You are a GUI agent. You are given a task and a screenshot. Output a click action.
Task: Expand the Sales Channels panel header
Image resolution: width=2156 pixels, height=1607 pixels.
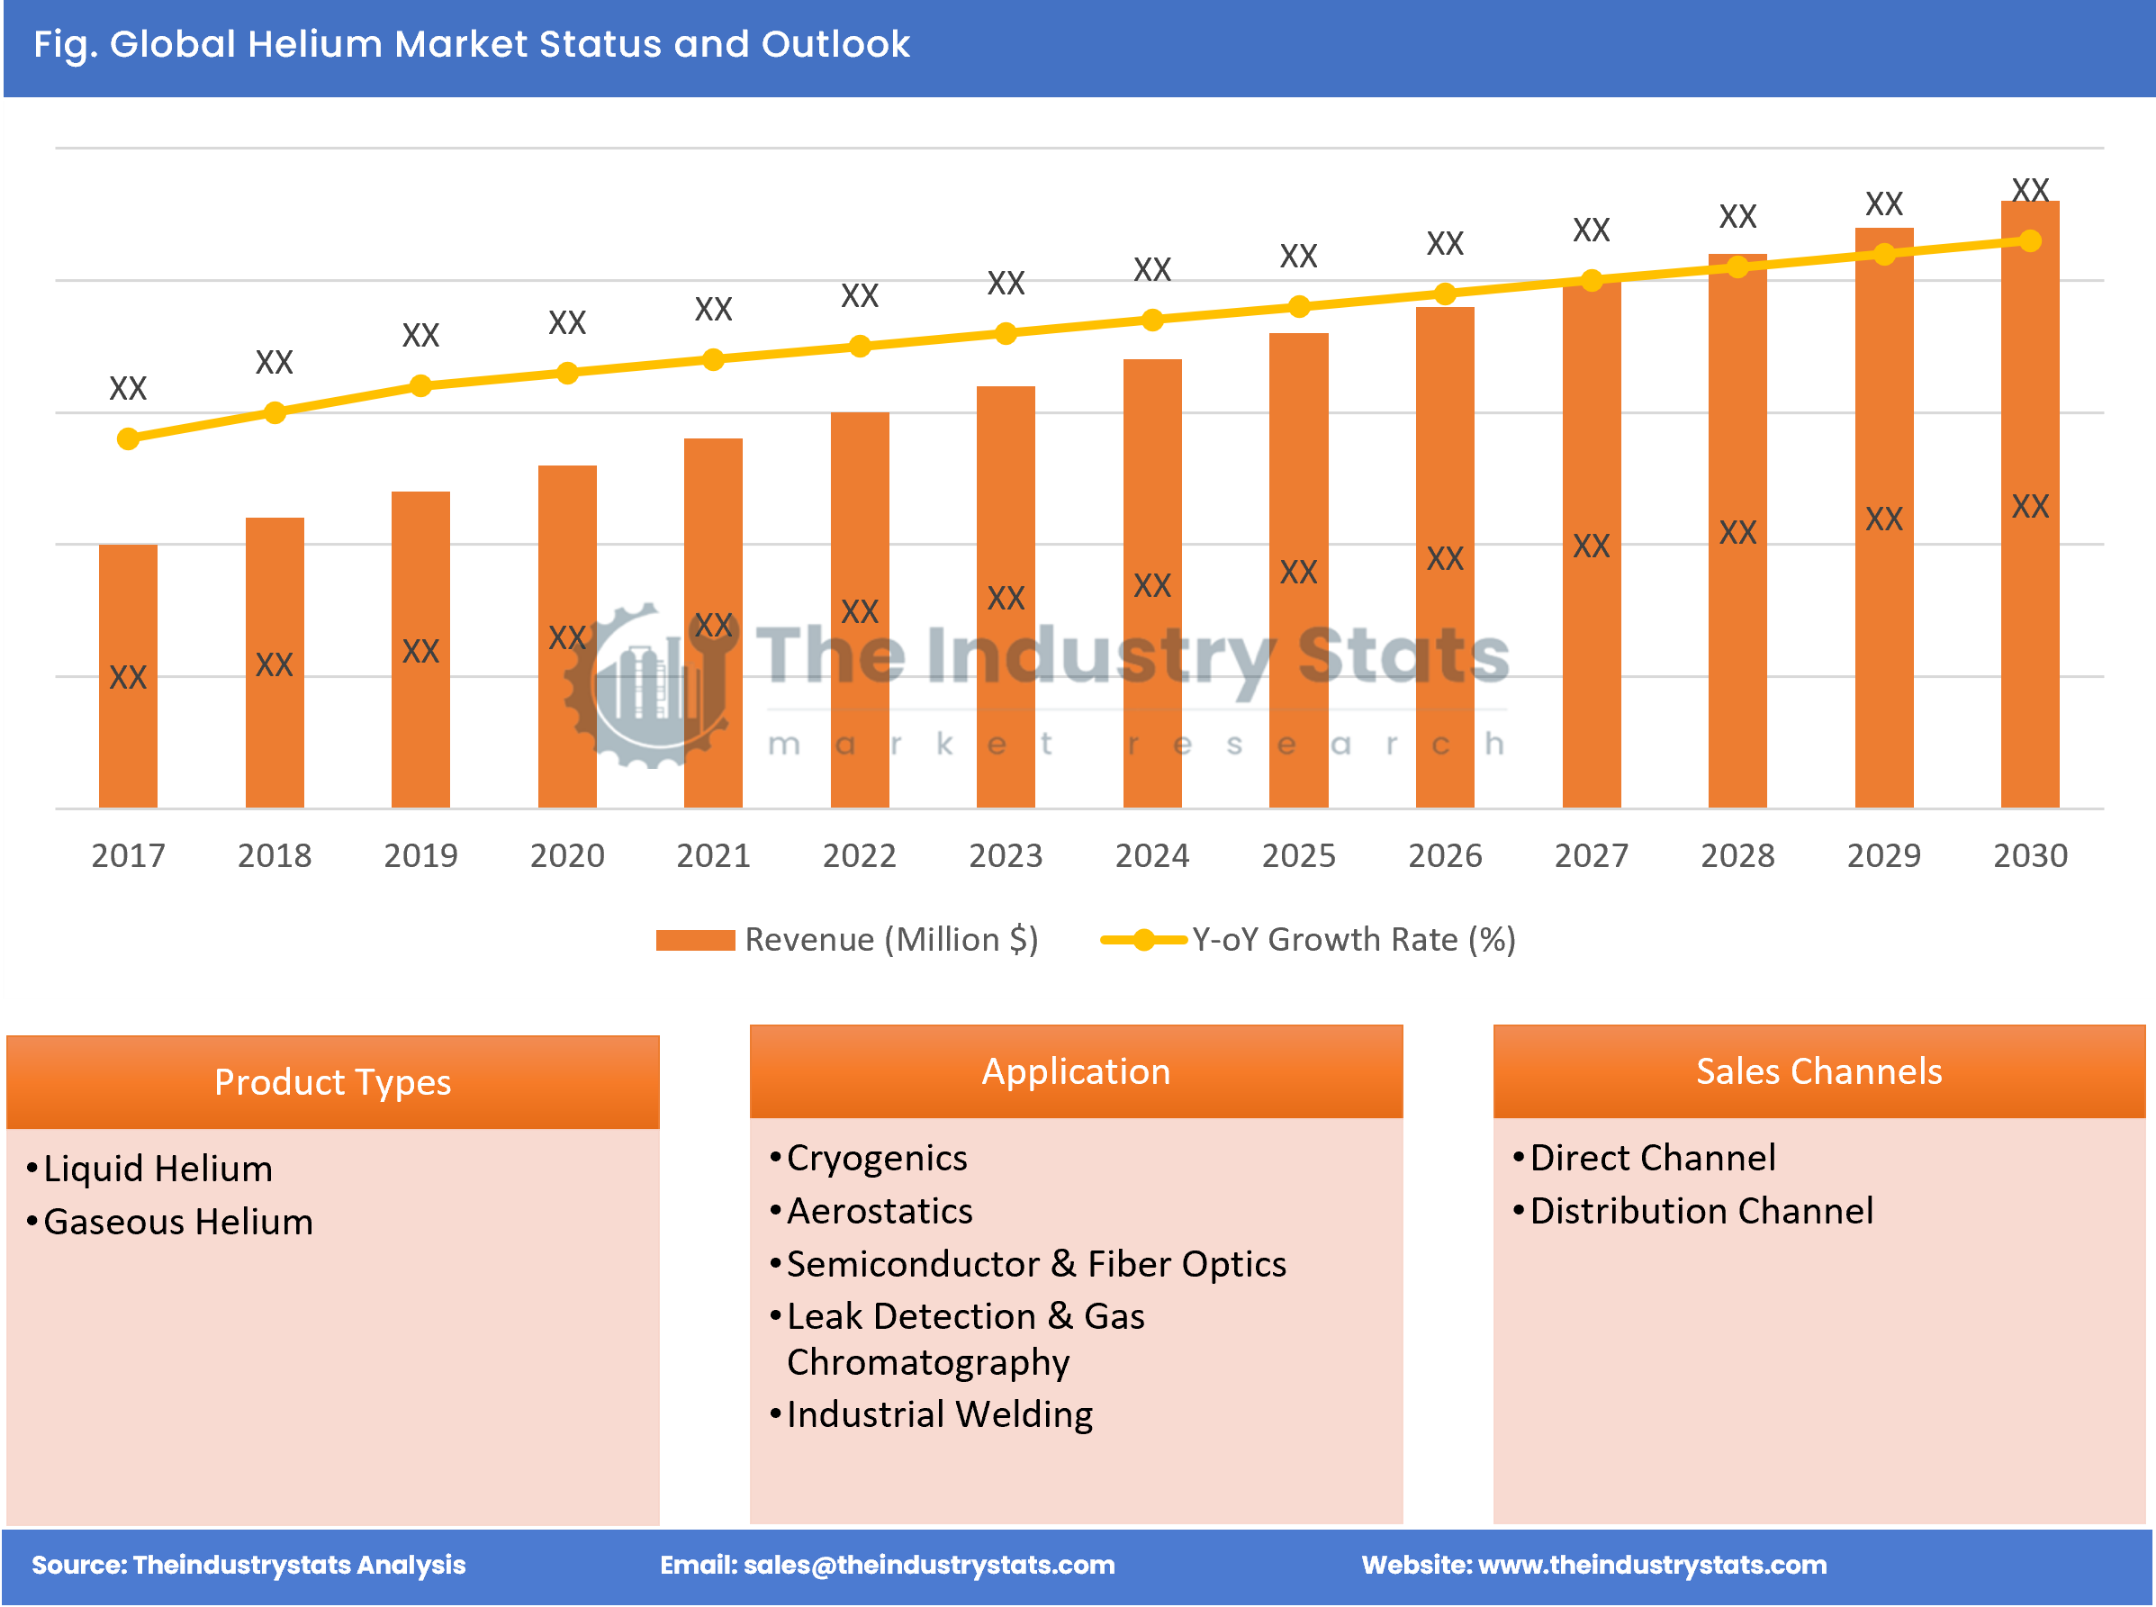pyautogui.click(x=1820, y=1071)
